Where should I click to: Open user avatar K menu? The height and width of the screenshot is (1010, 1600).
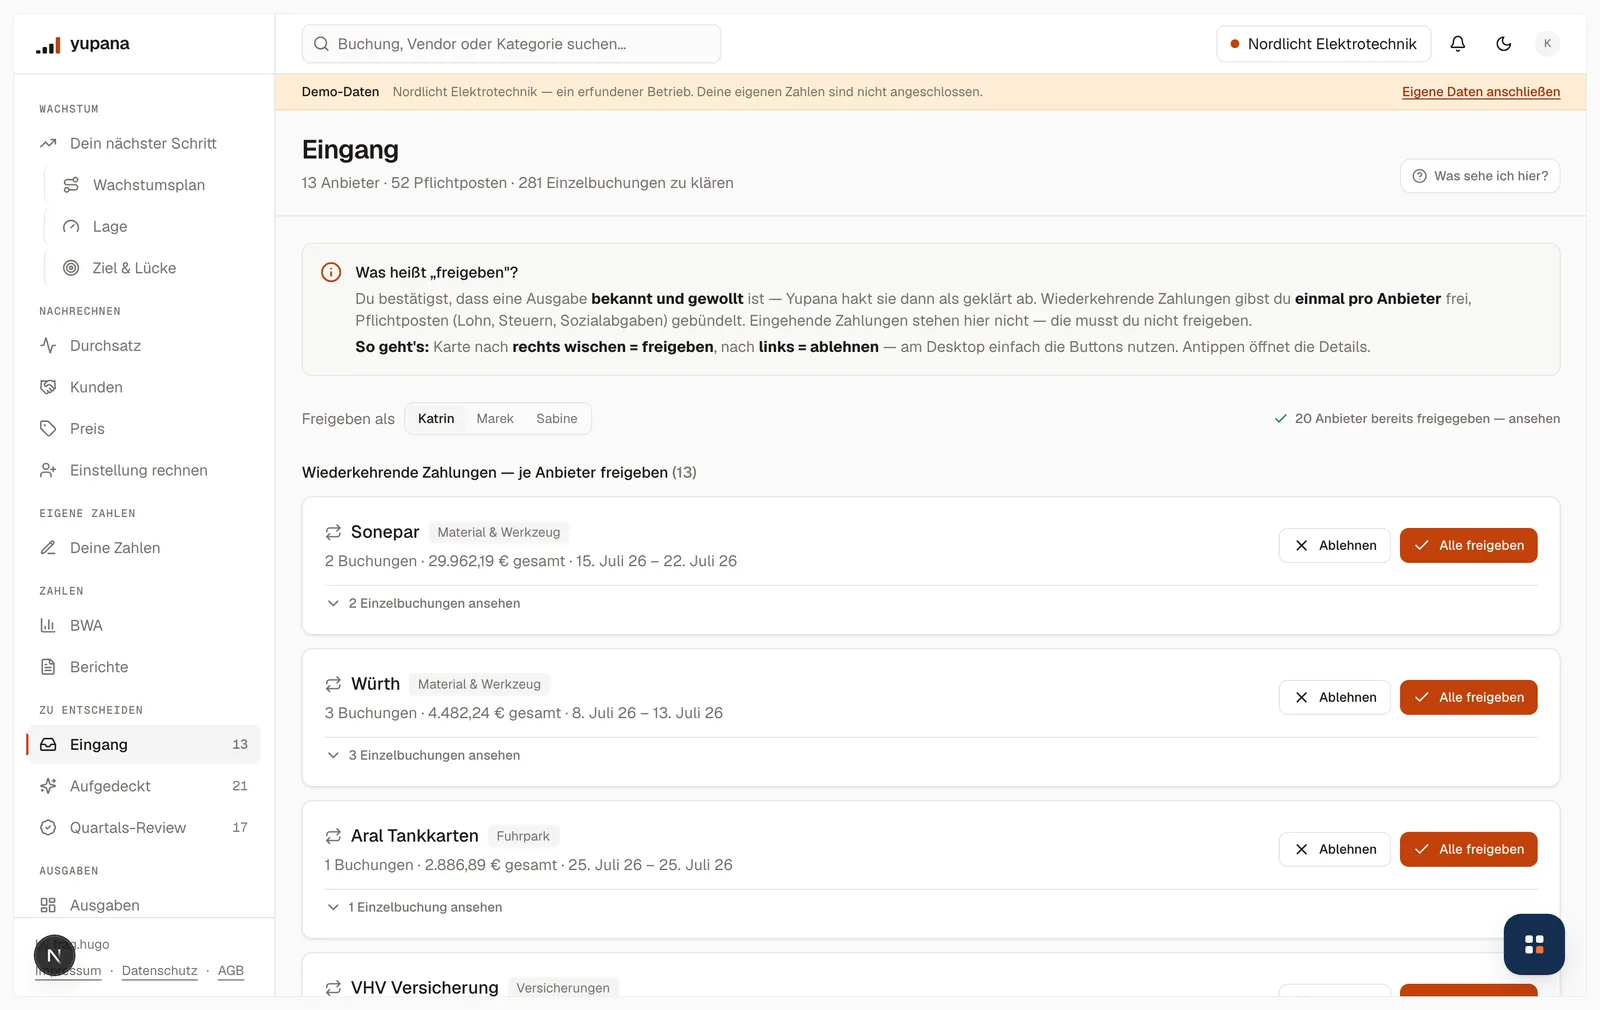click(1547, 44)
